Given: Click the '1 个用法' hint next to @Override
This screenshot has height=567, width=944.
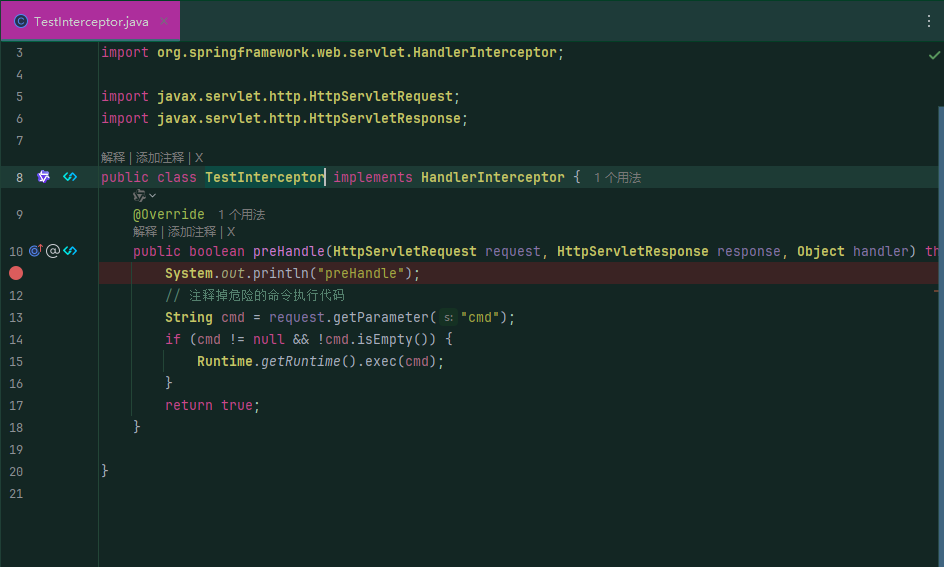Looking at the screenshot, I should (x=241, y=215).
